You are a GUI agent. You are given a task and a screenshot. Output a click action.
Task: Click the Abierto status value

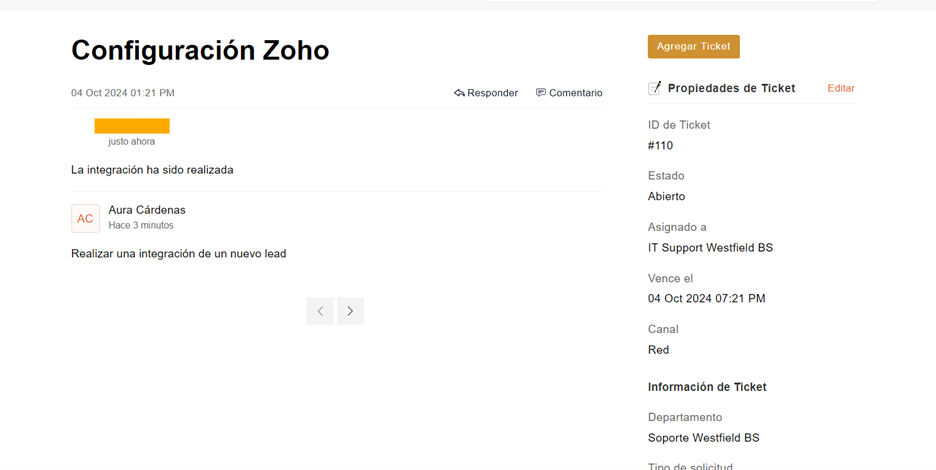pos(666,196)
